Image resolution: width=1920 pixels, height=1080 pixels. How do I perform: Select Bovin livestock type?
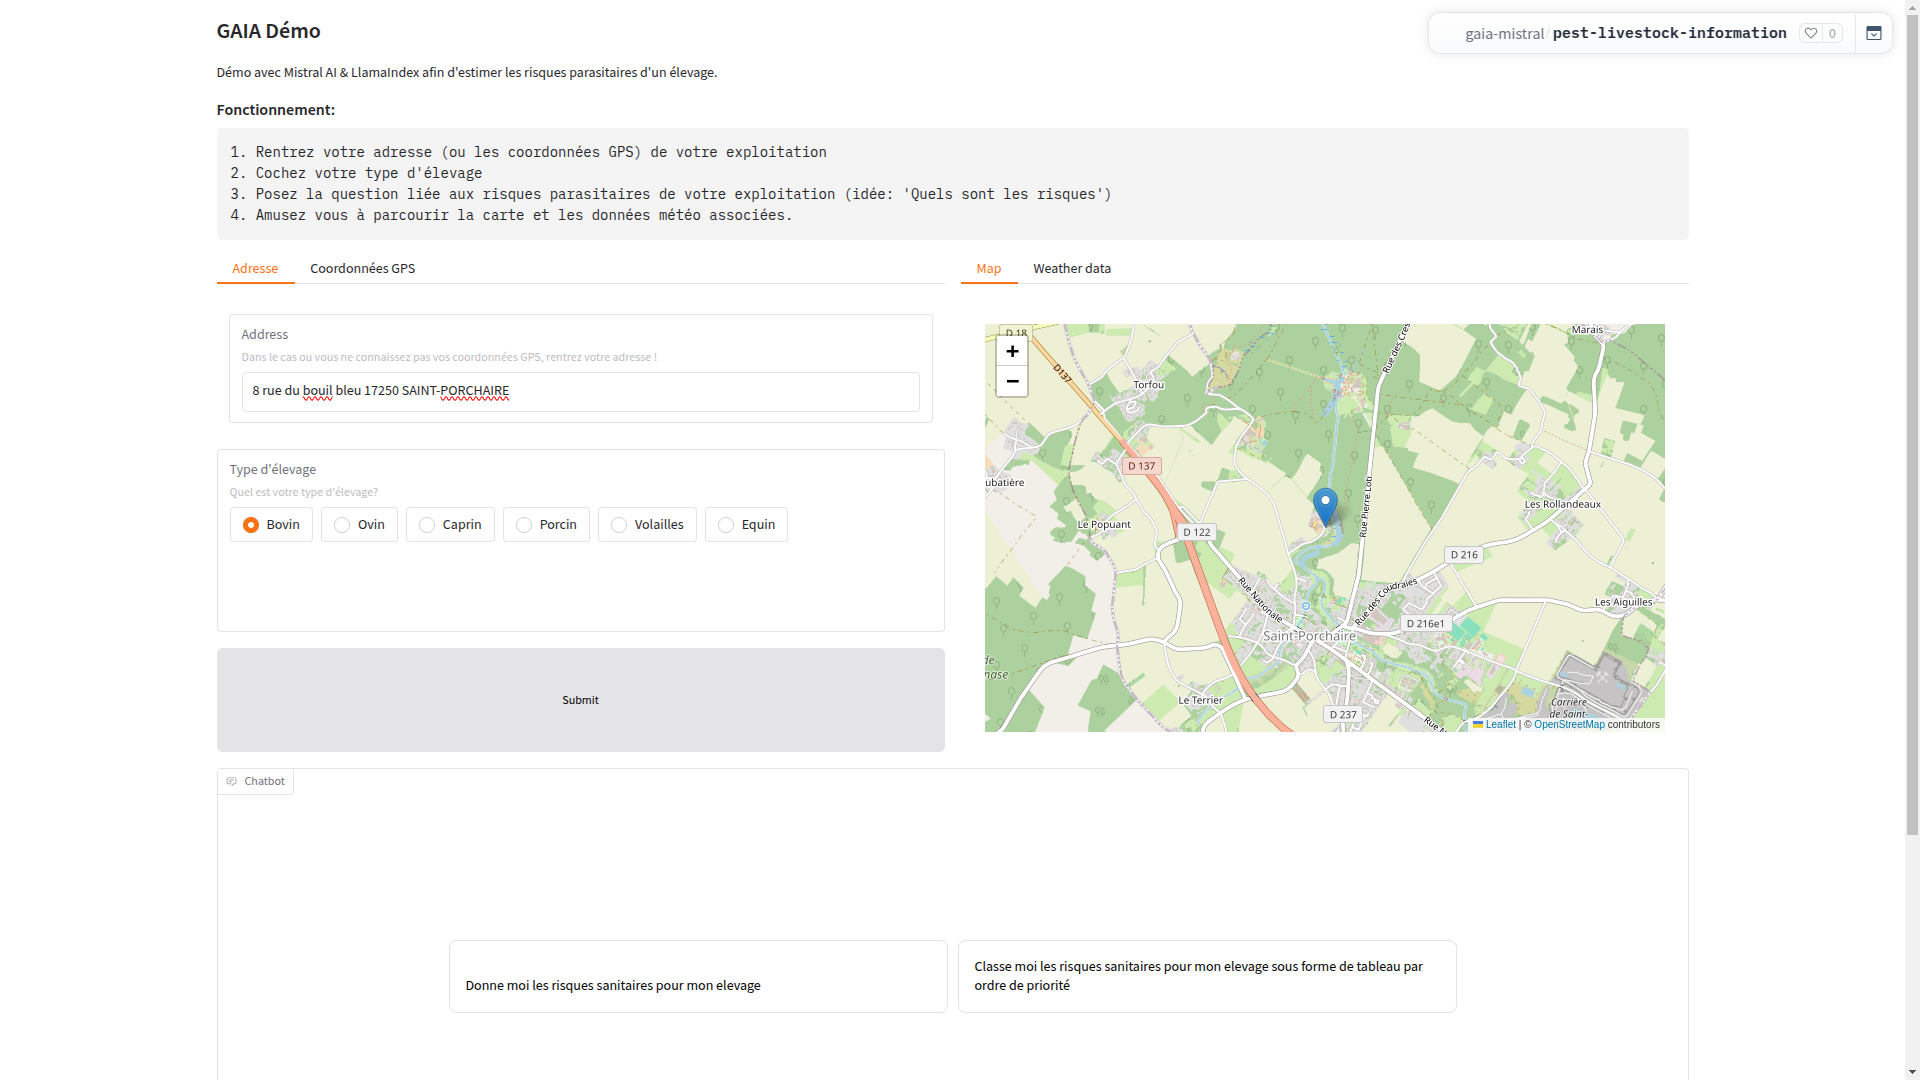(271, 525)
